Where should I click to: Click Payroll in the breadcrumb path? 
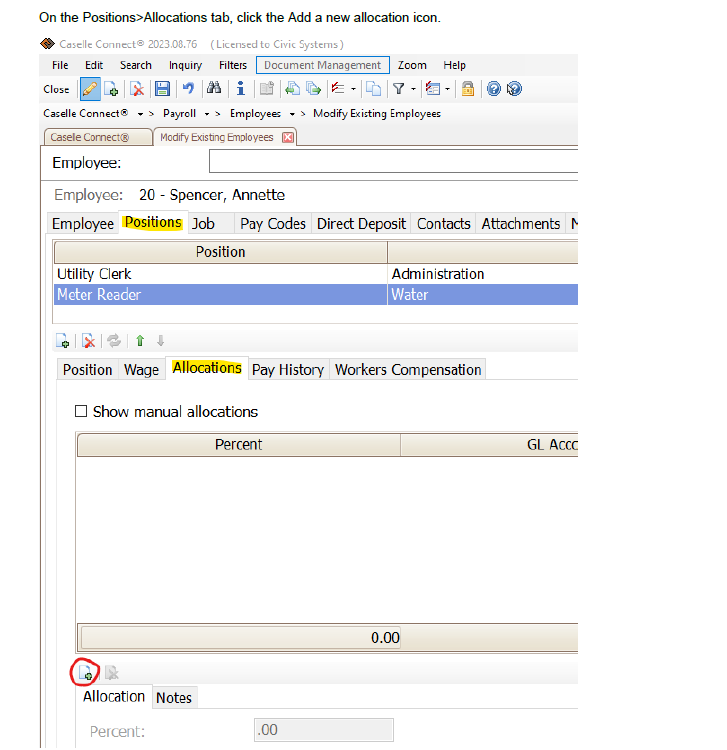pyautogui.click(x=179, y=113)
